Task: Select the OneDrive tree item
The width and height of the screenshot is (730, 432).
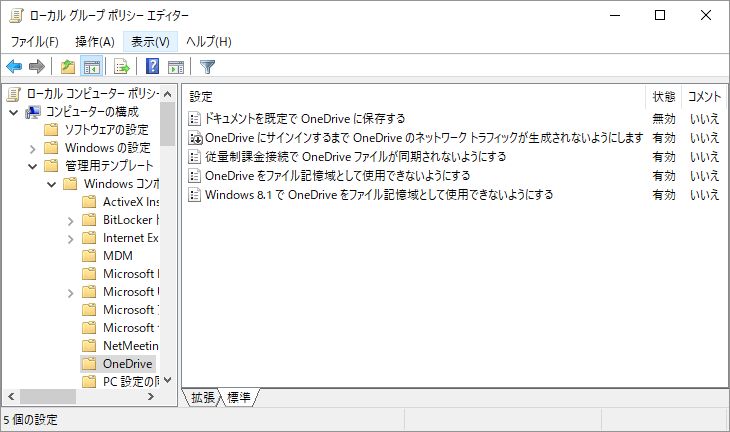Action: click(x=128, y=364)
